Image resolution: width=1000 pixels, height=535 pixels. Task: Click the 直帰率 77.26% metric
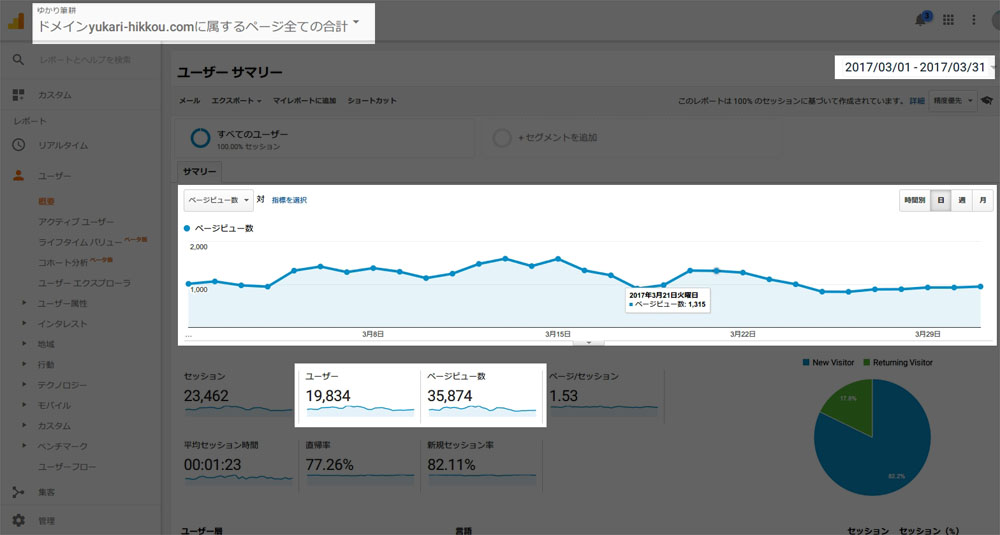tap(360, 464)
